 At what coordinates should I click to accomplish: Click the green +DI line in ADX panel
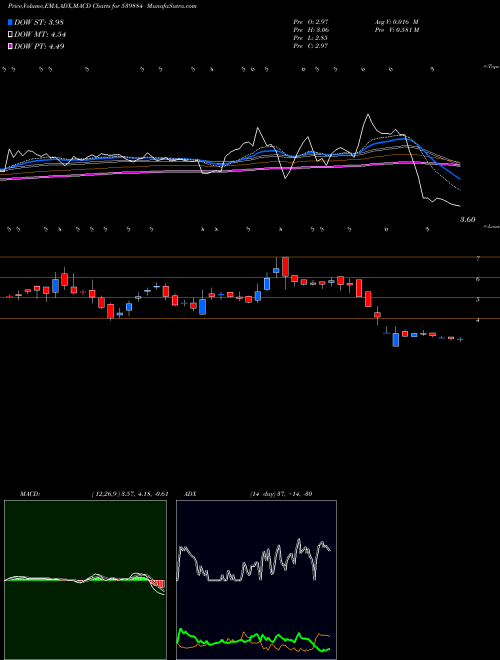tap(253, 638)
